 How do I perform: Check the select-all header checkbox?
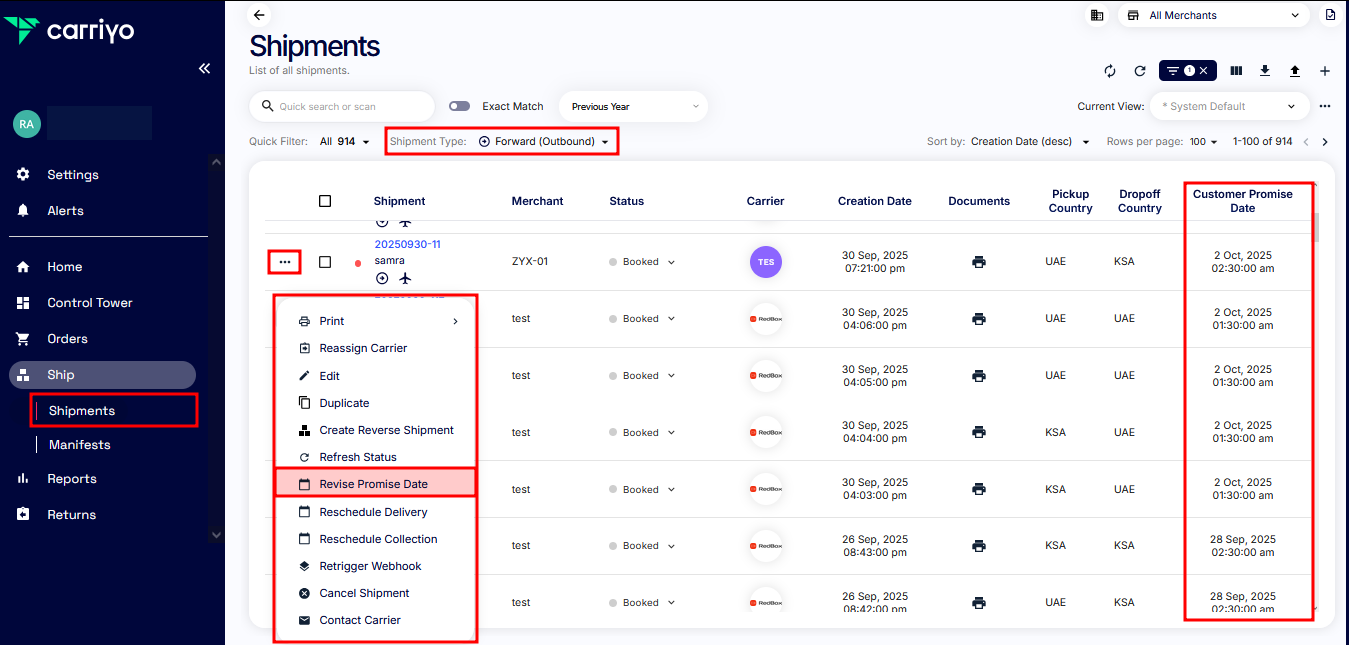click(x=325, y=201)
